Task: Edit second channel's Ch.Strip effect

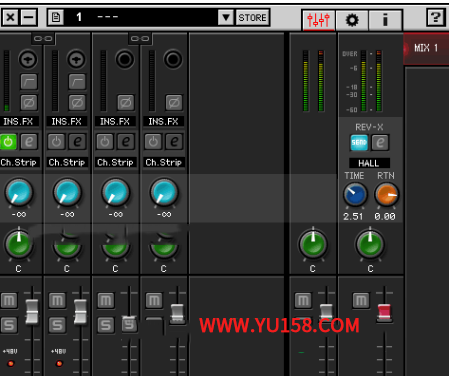Action: (x=77, y=142)
